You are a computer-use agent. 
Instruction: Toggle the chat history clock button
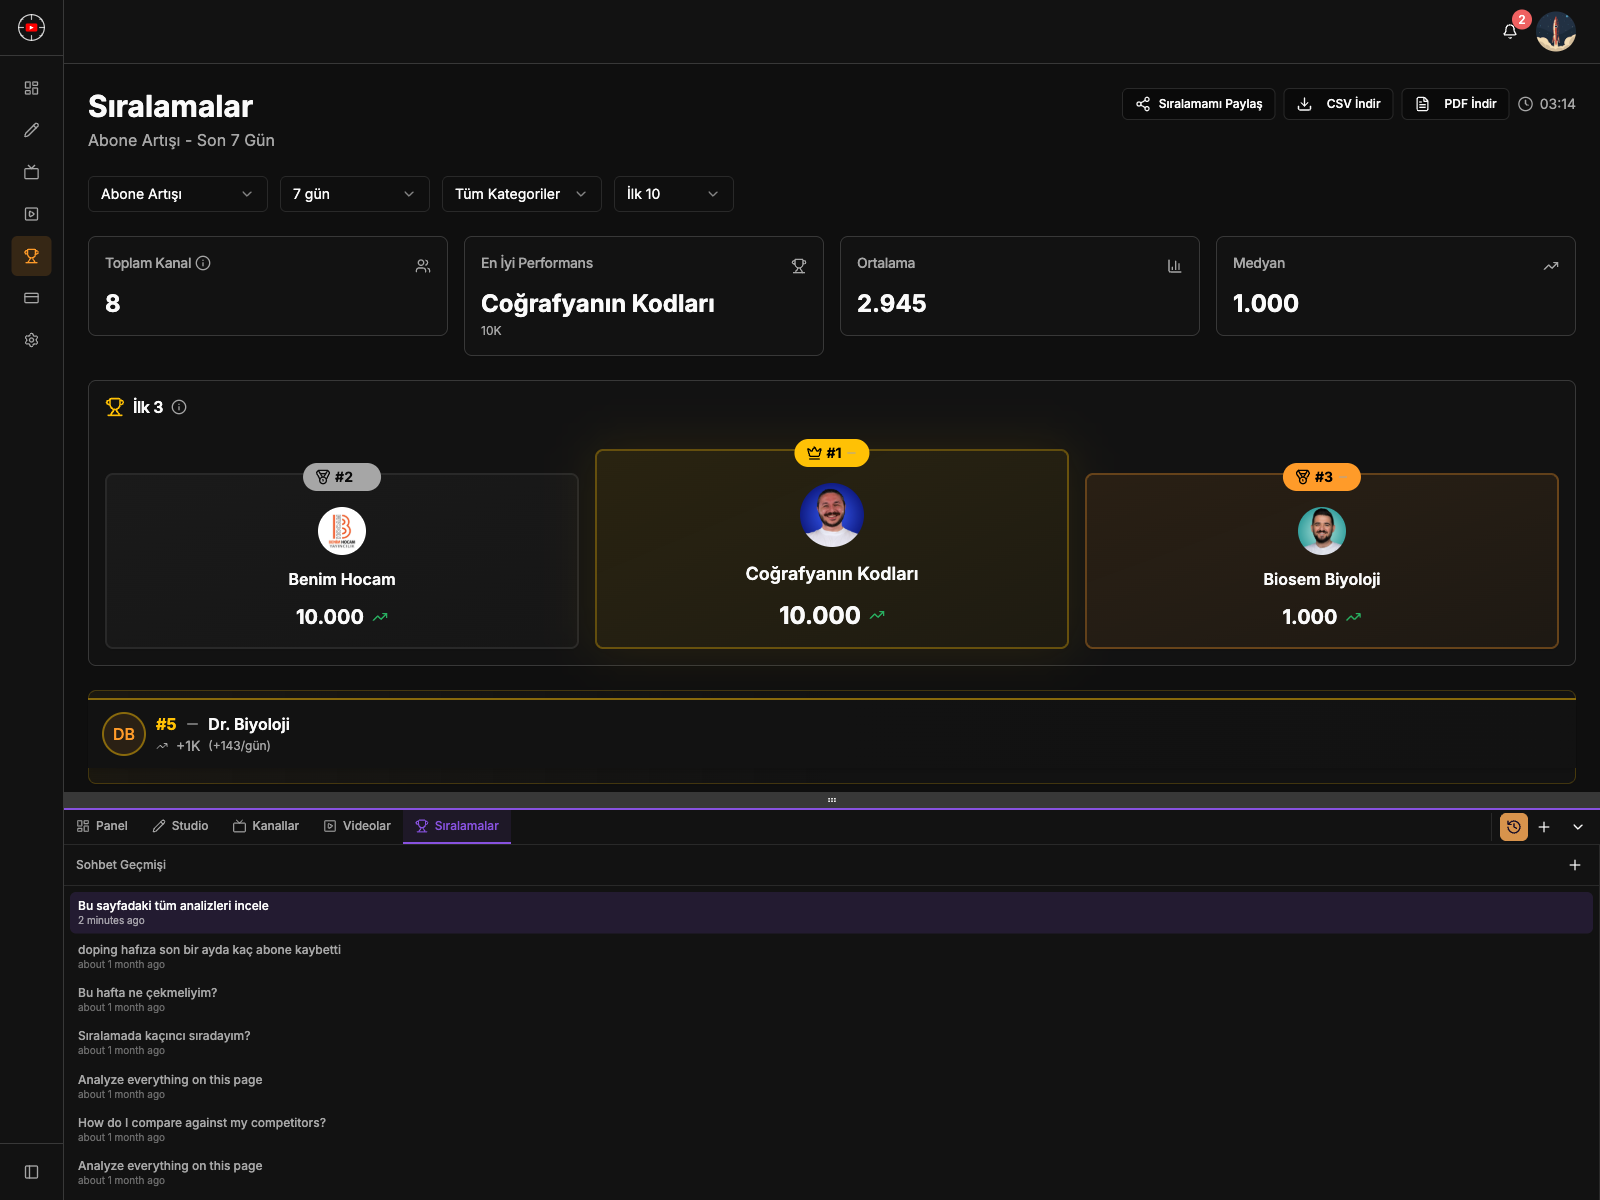pos(1514,827)
